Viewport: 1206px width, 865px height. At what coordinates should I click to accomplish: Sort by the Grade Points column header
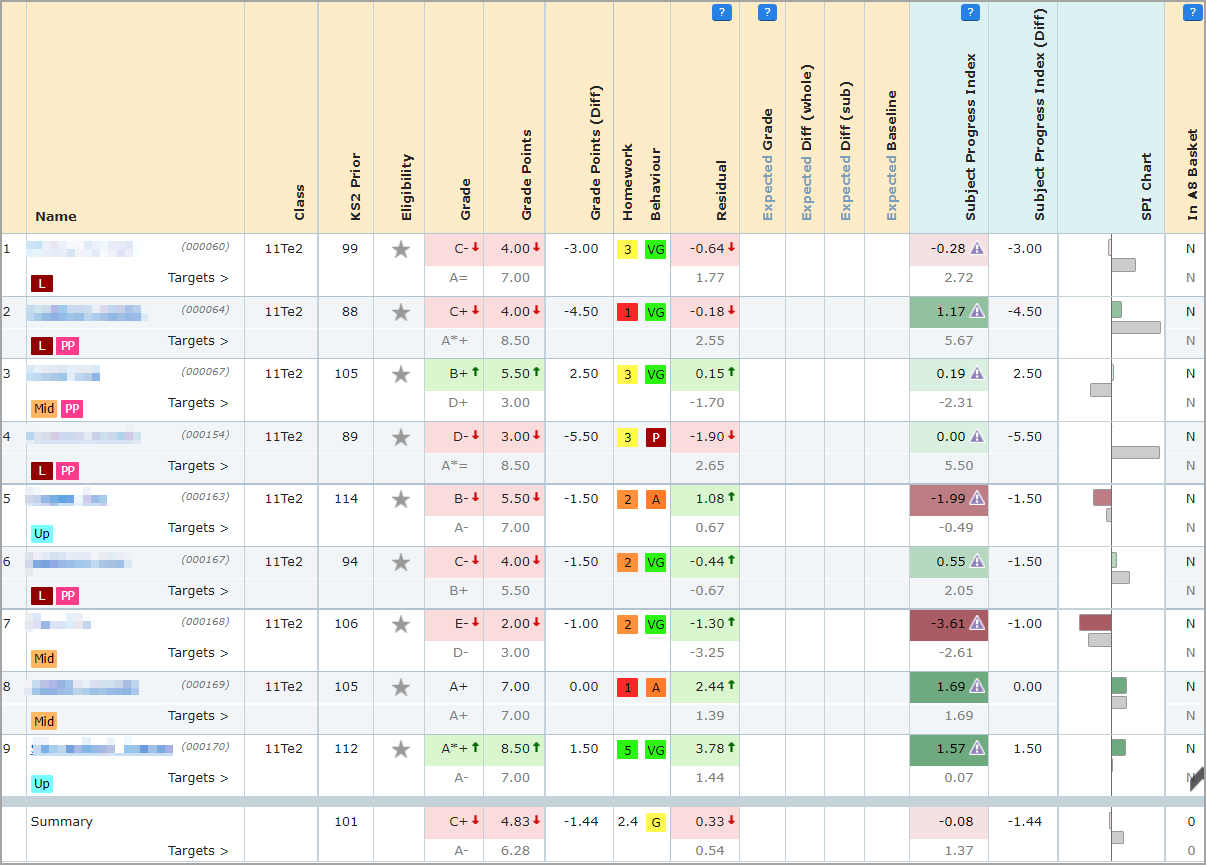pos(527,175)
